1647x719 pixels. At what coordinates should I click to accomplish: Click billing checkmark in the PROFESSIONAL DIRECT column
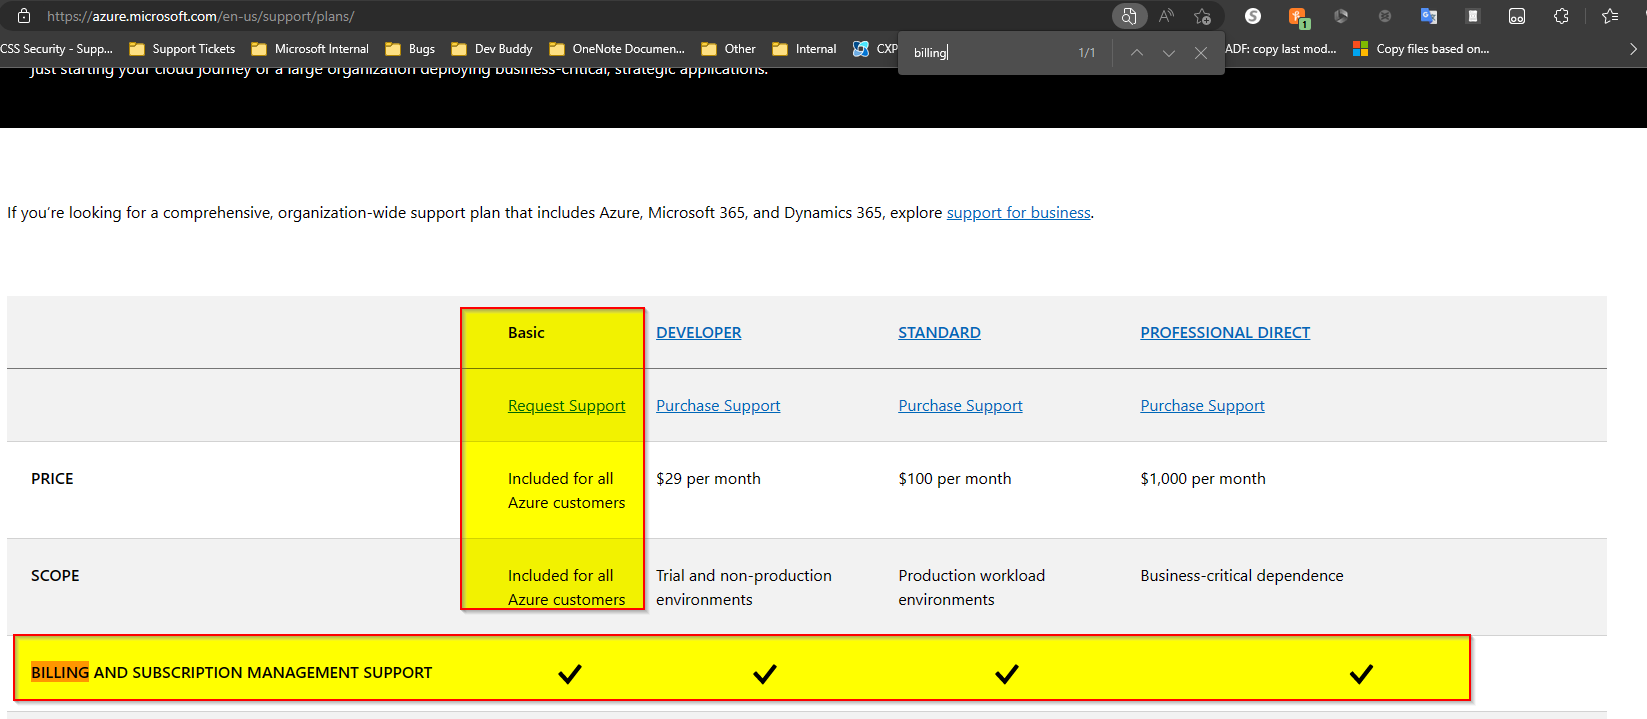click(1361, 673)
